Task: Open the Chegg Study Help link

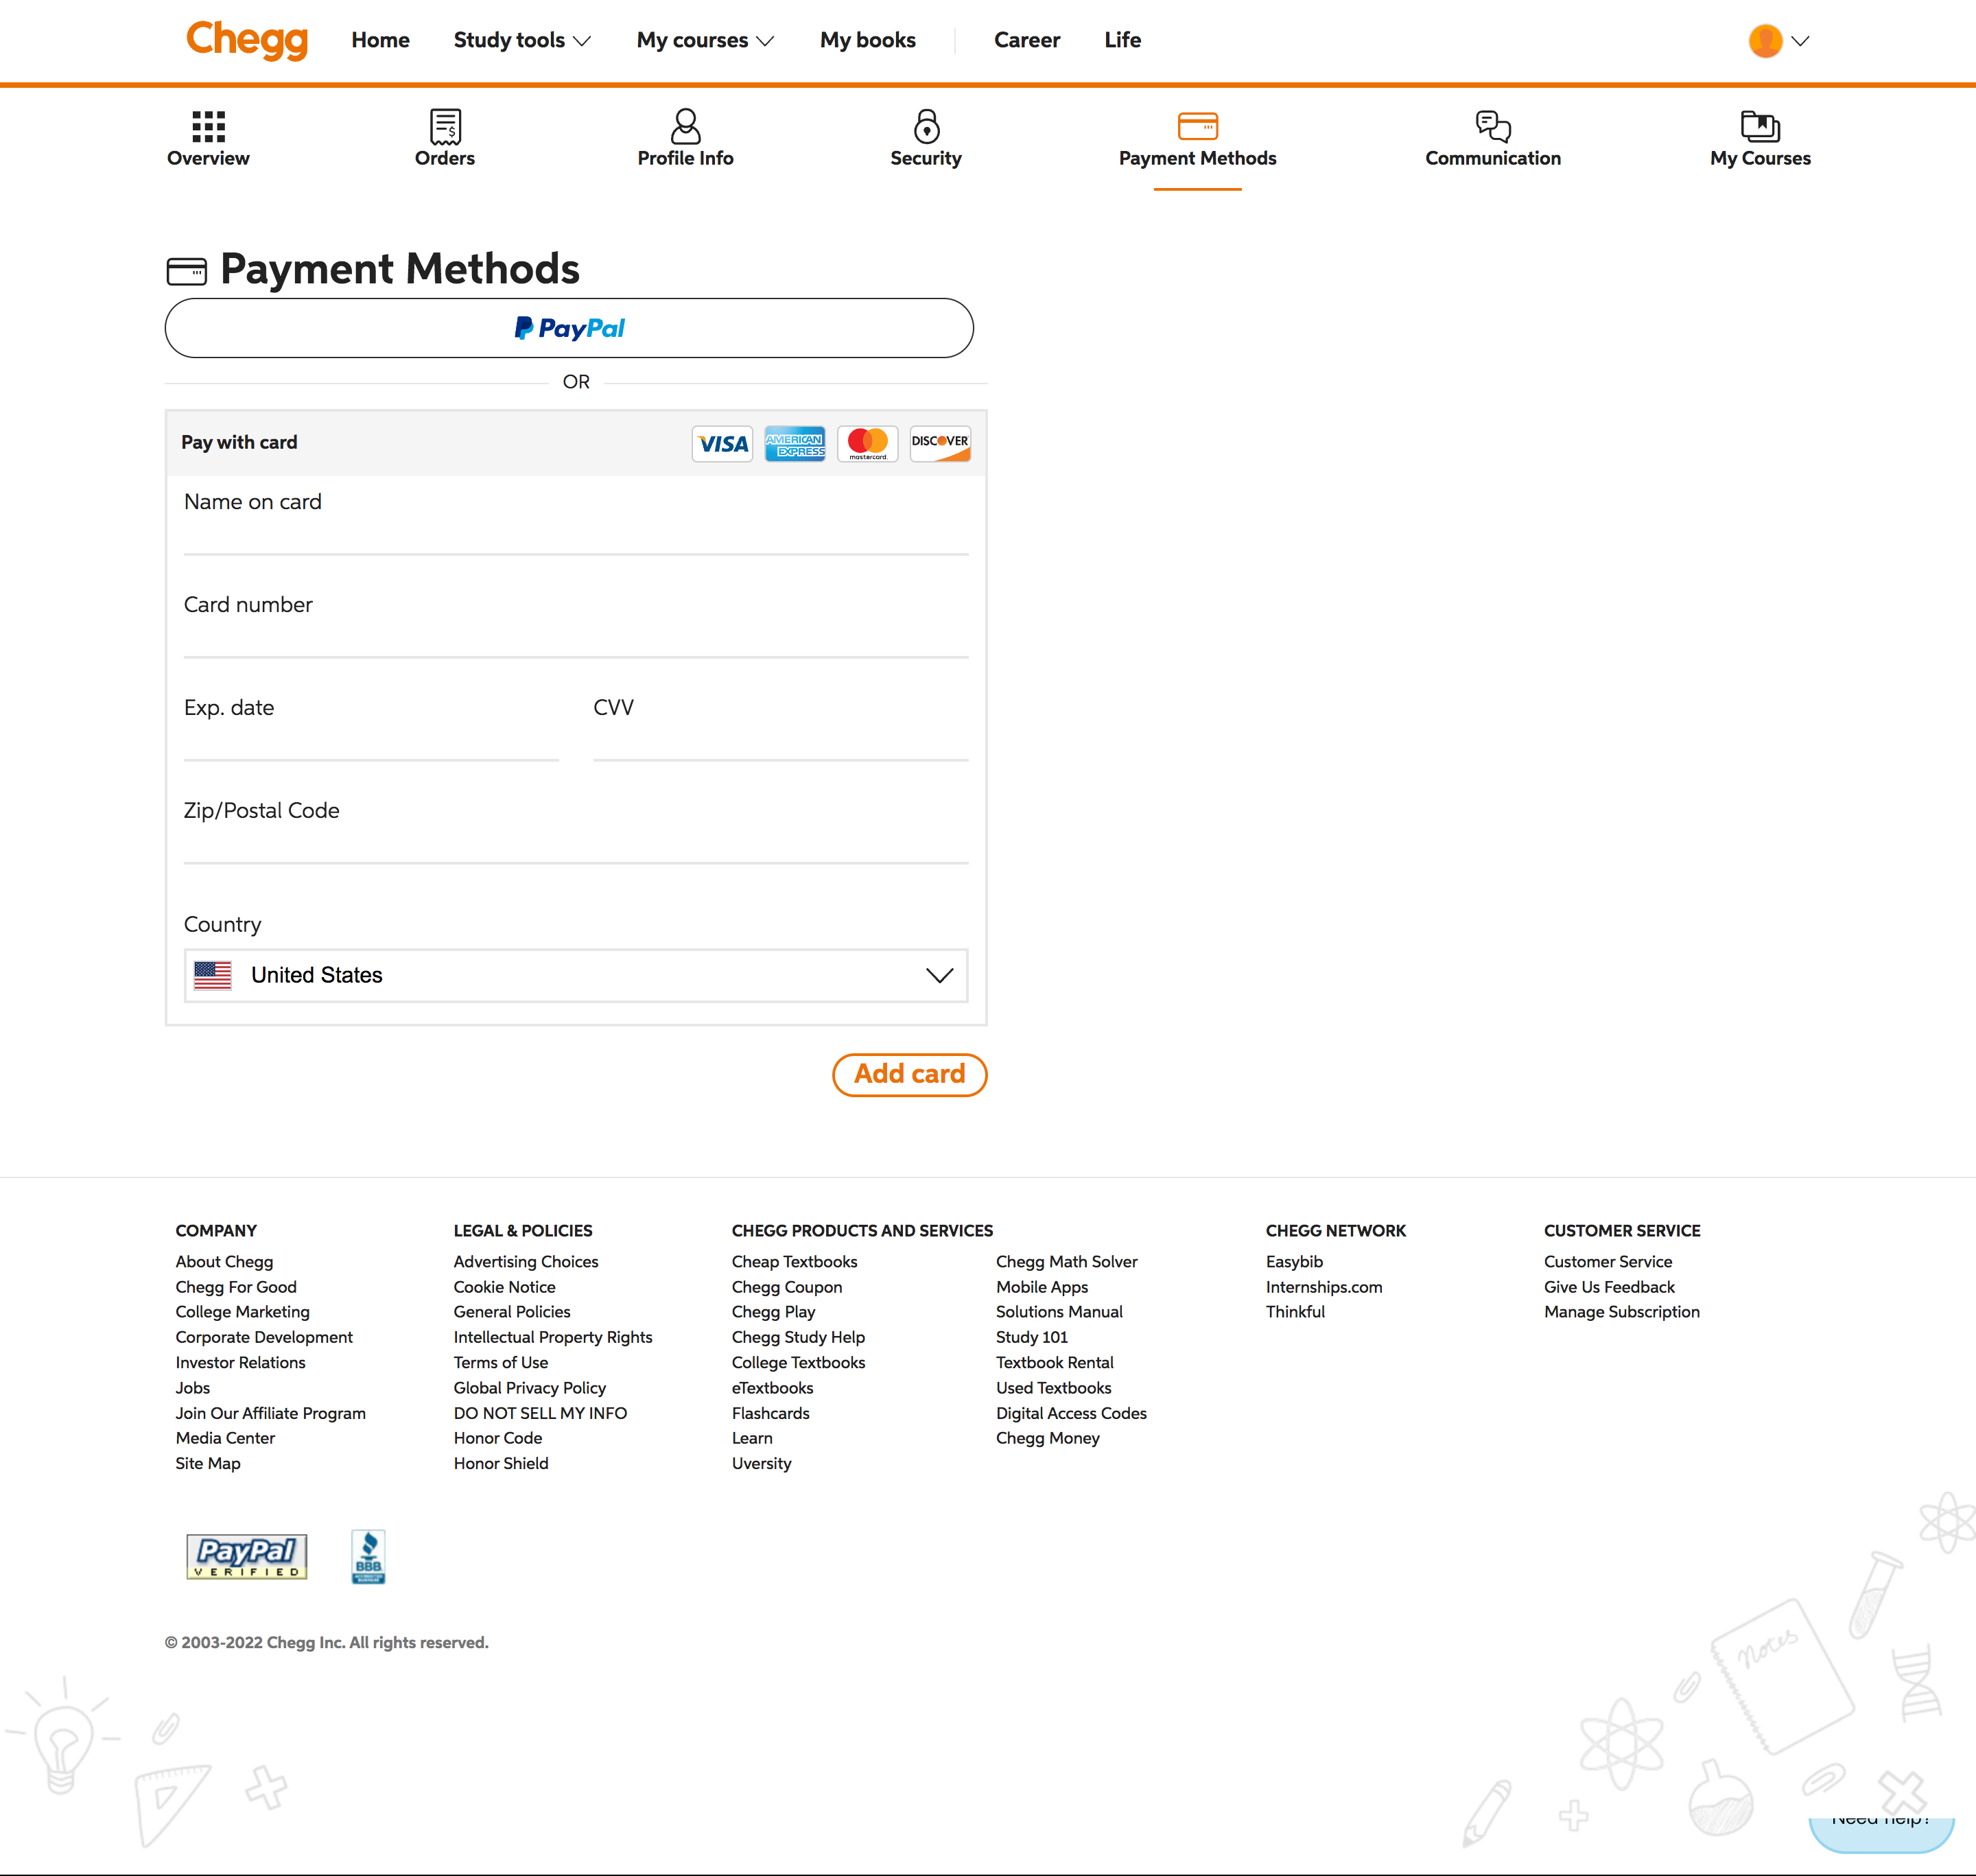Action: [798, 1337]
